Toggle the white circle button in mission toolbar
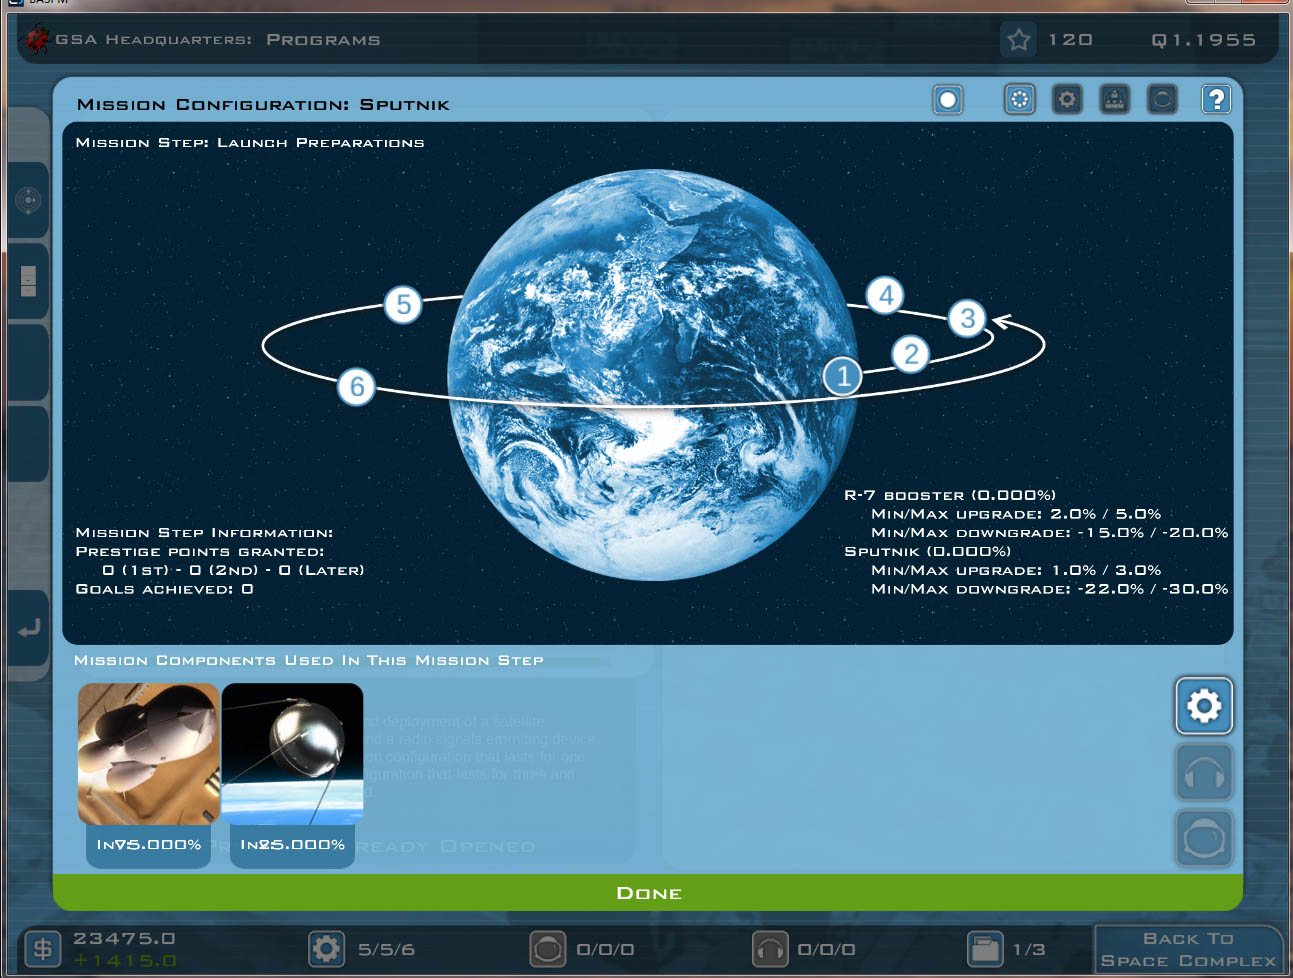1293x978 pixels. (x=948, y=99)
